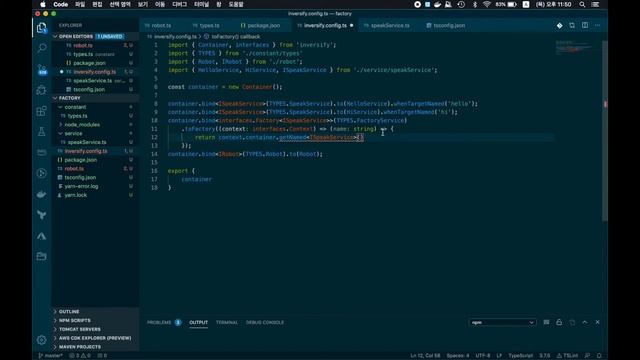Image resolution: width=640 pixels, height=360 pixels.
Task: Collapse the constant folder
Action: point(96,107)
